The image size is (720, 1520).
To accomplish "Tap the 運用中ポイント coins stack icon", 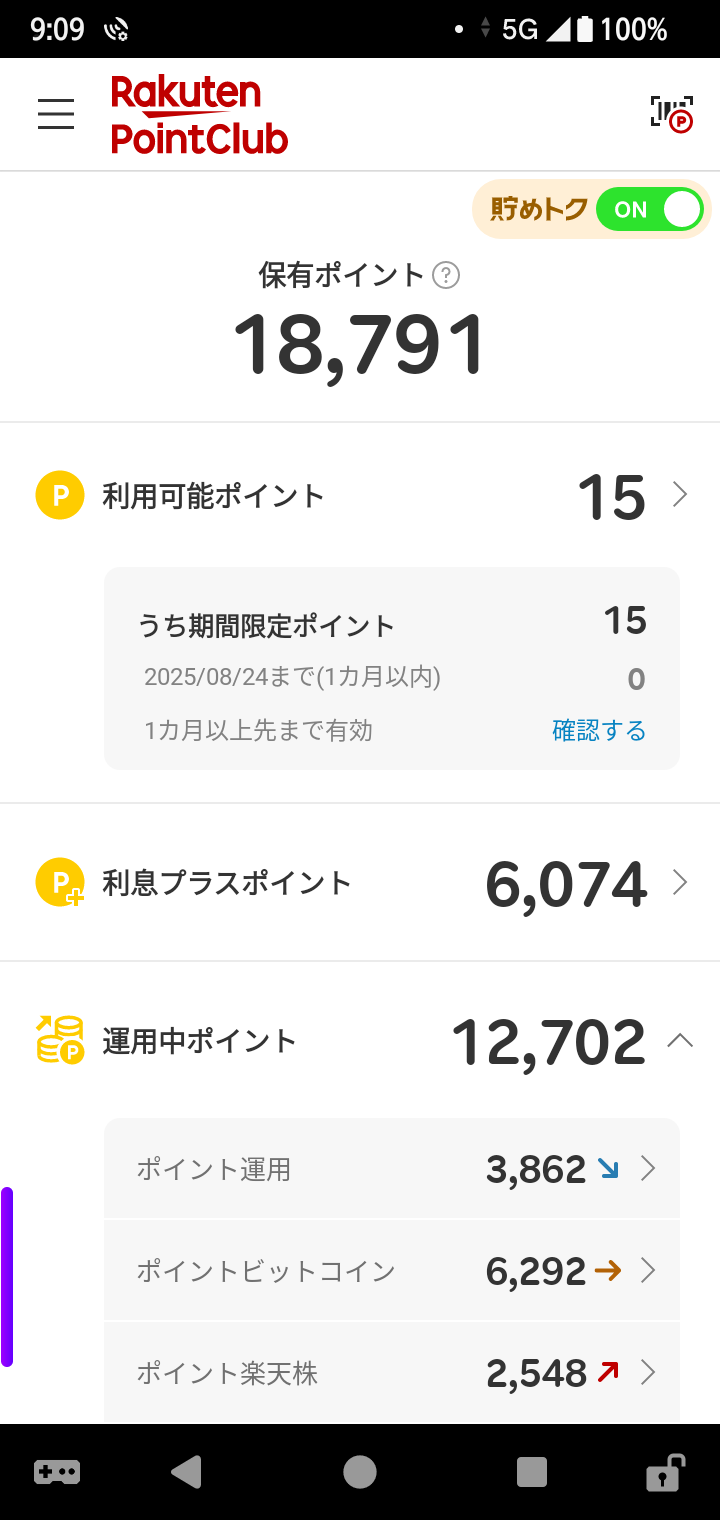I will point(60,1040).
